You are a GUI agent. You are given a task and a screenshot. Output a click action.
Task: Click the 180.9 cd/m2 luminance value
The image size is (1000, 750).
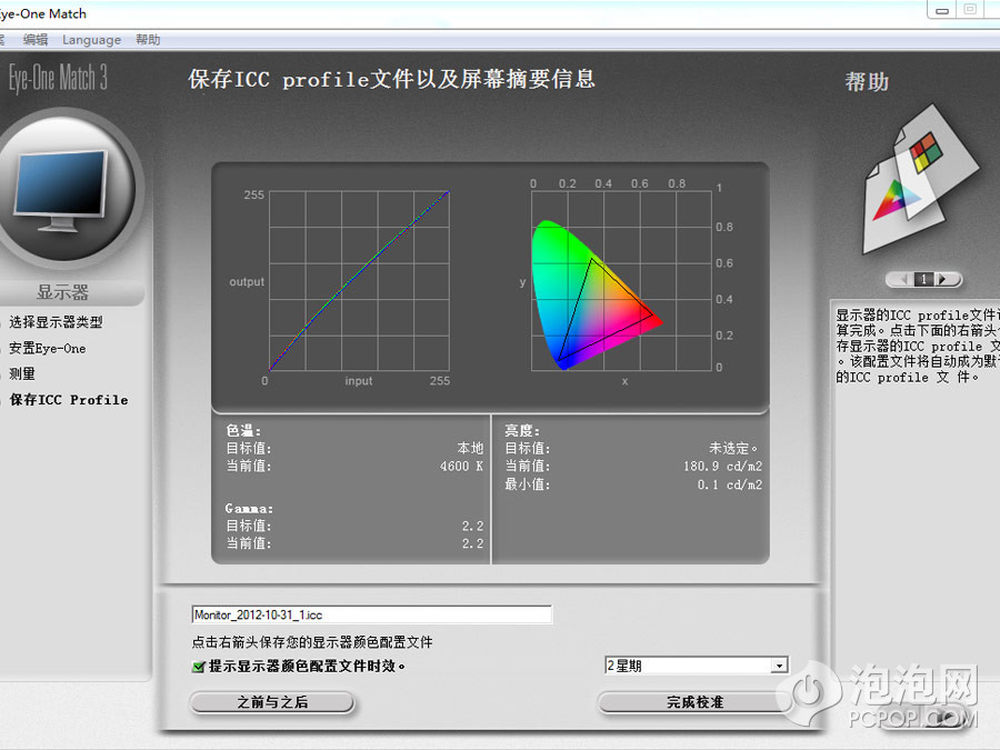pyautogui.click(x=723, y=466)
